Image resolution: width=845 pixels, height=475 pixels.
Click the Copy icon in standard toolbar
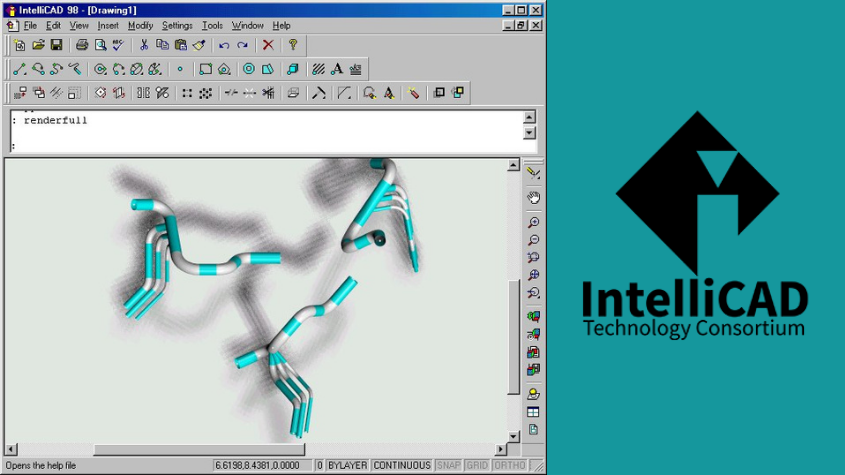[x=162, y=45]
